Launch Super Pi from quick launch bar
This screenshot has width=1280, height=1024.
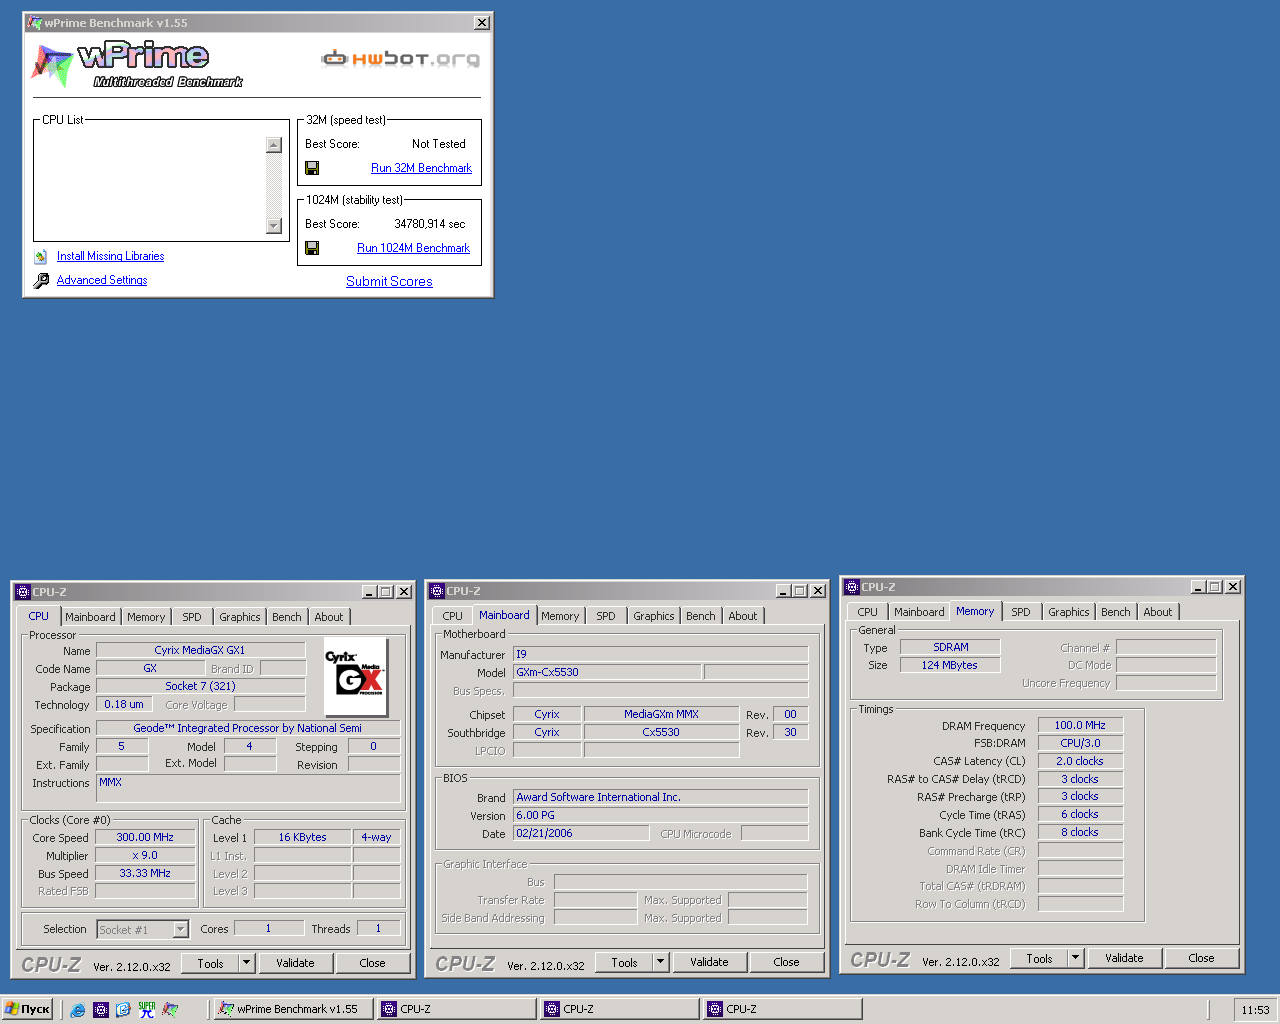click(147, 1010)
